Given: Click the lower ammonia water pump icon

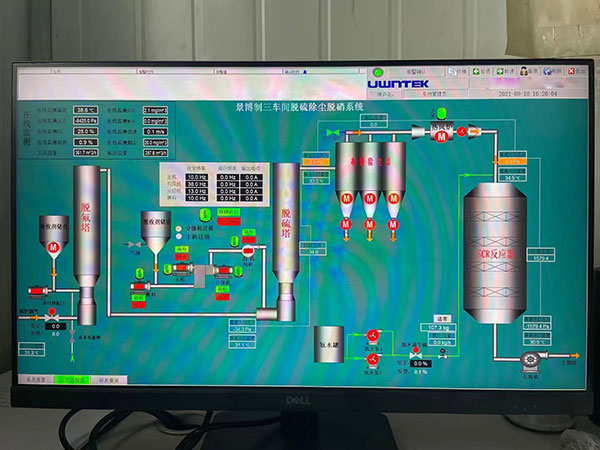Looking at the screenshot, I should 373,357.
